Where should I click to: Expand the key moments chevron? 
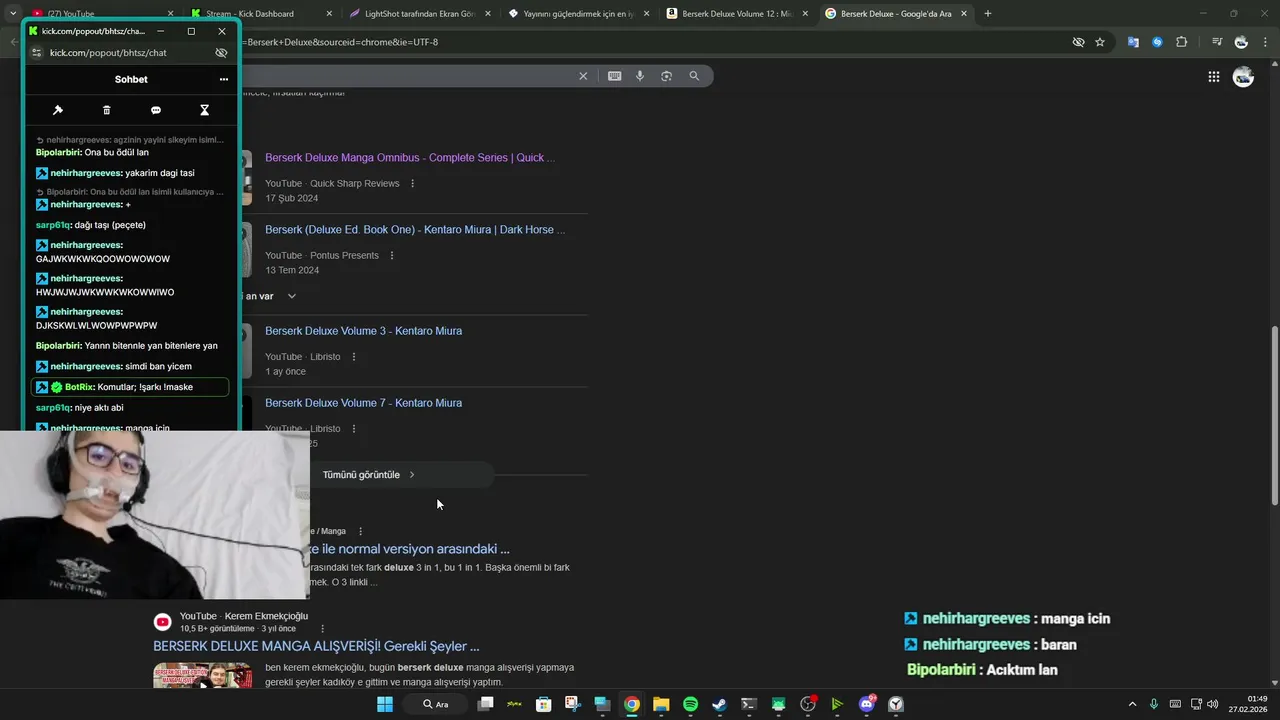(292, 296)
